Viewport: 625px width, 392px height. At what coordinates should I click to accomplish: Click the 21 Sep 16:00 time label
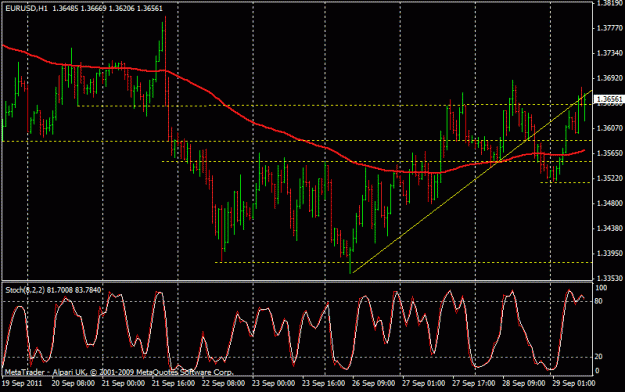coord(173,383)
